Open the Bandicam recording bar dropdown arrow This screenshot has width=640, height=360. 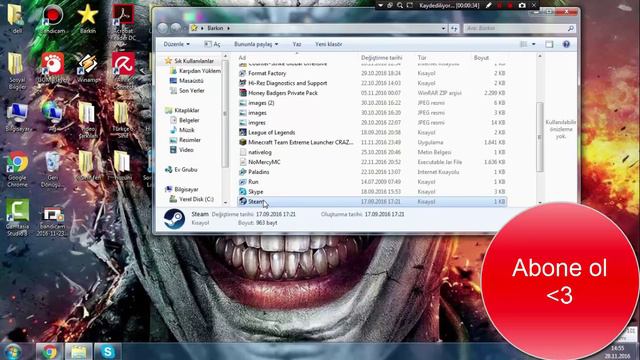[380, 5]
